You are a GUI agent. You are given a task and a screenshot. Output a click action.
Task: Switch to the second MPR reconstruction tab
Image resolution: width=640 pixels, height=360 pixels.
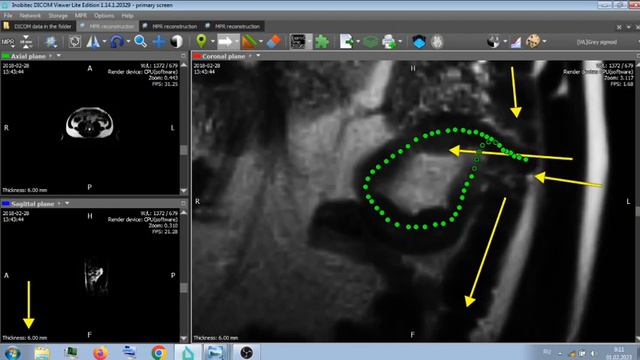(170, 26)
